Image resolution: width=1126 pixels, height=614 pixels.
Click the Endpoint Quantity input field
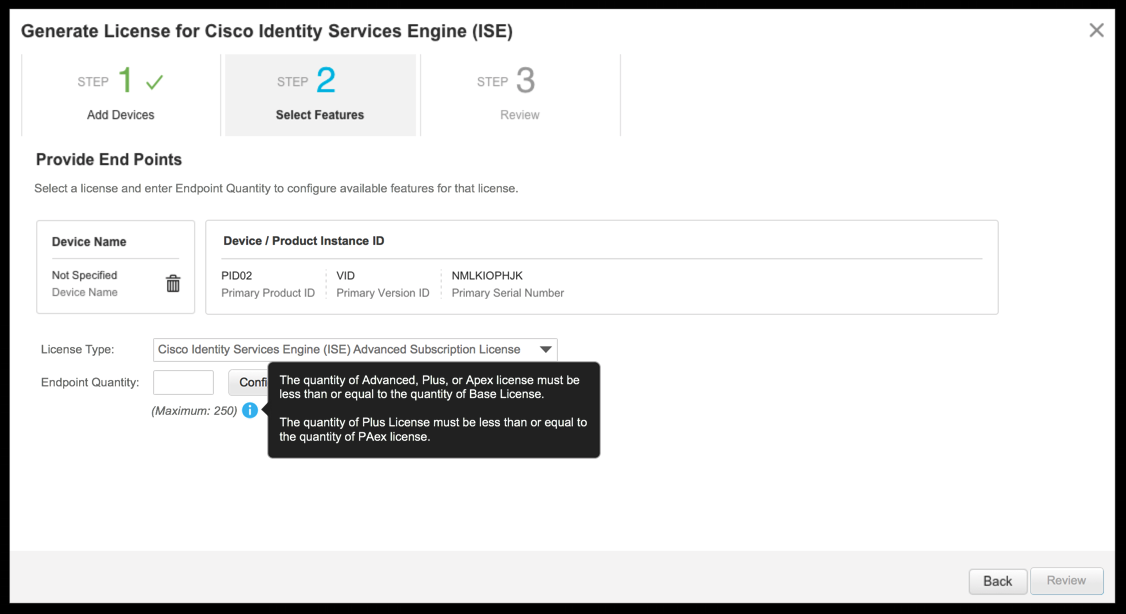point(183,382)
